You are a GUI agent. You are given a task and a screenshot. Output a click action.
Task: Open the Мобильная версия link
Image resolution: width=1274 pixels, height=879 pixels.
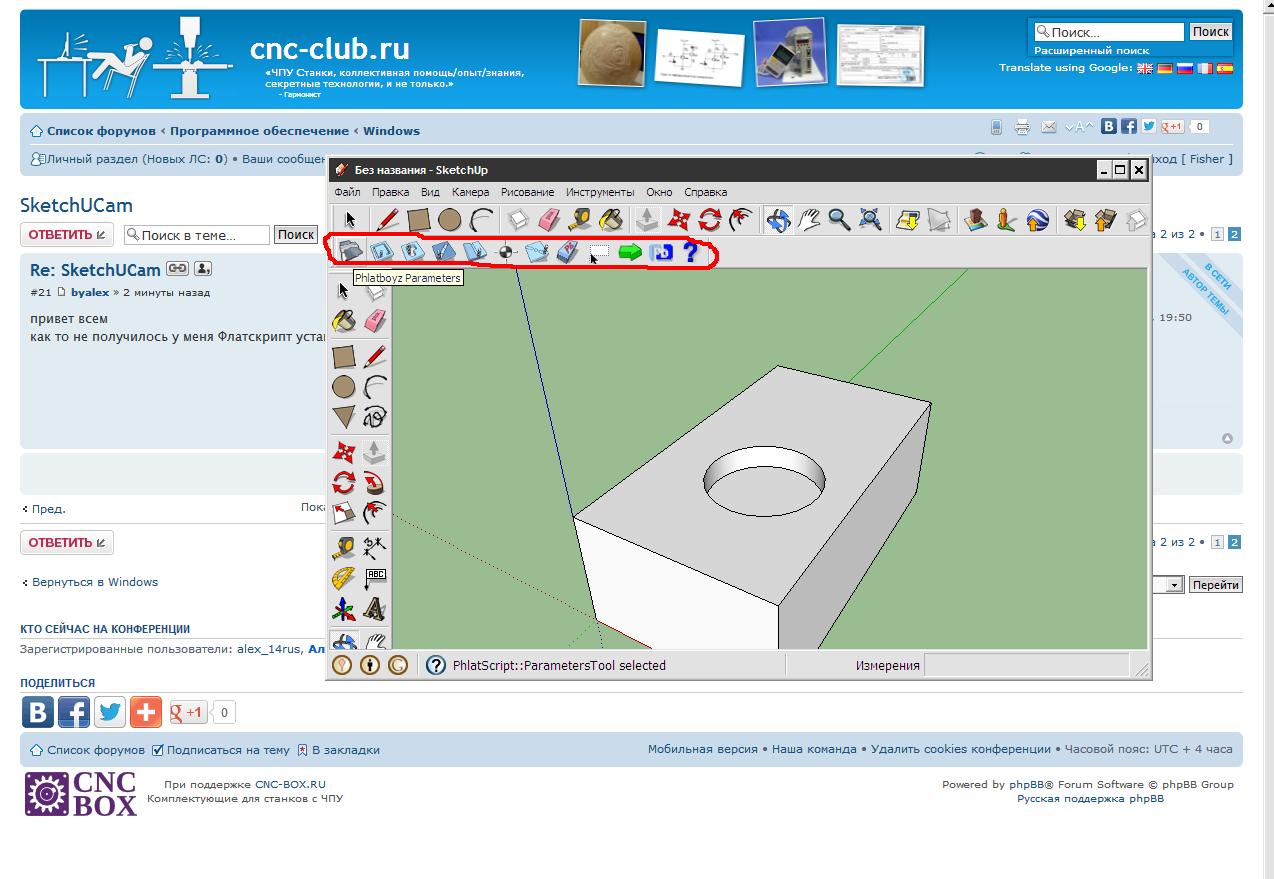coord(703,749)
